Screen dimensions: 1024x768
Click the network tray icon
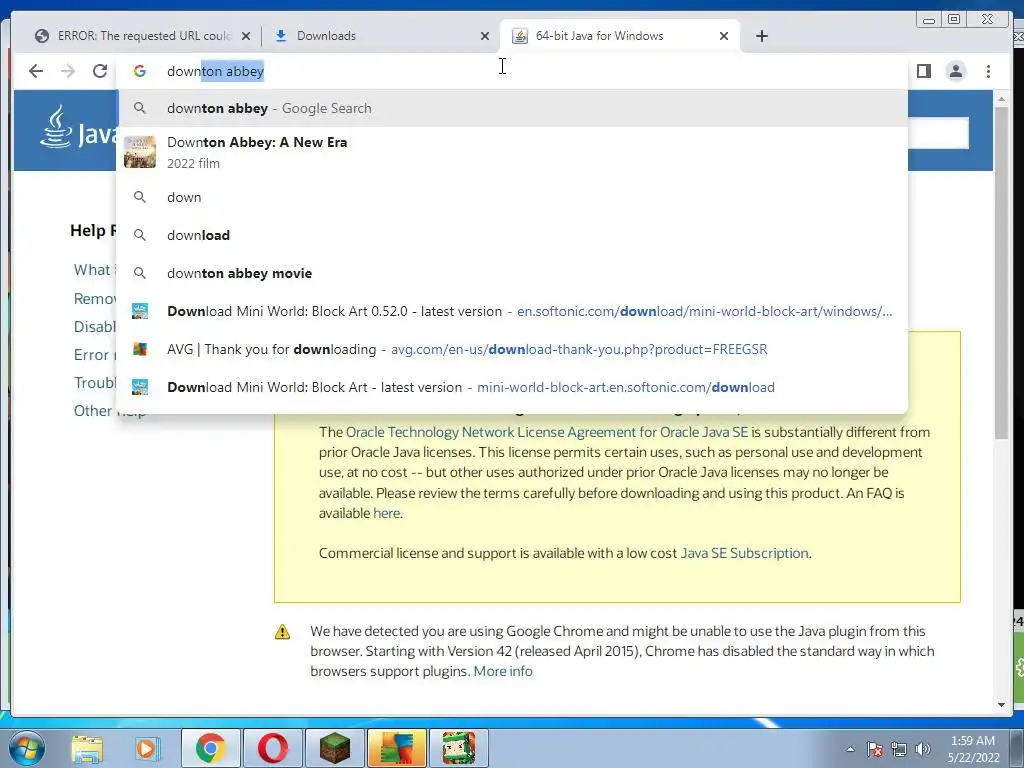pos(899,749)
